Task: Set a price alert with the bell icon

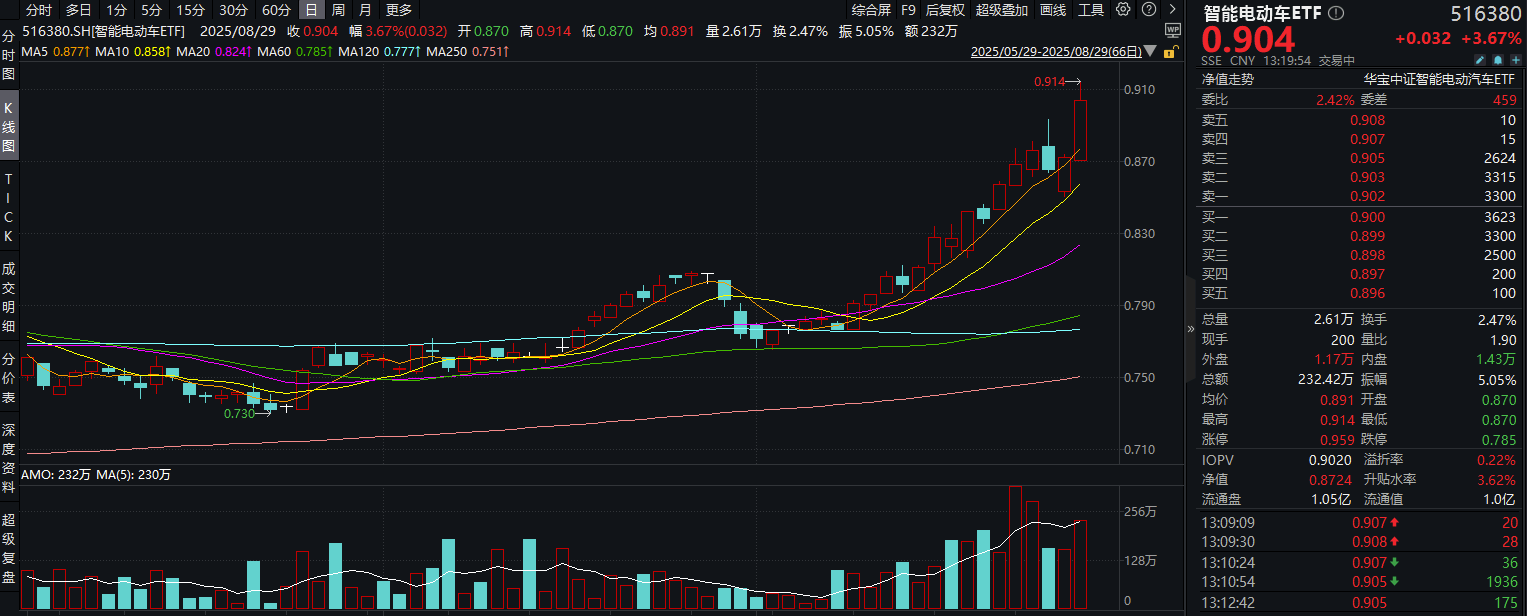Action: pos(1499,60)
